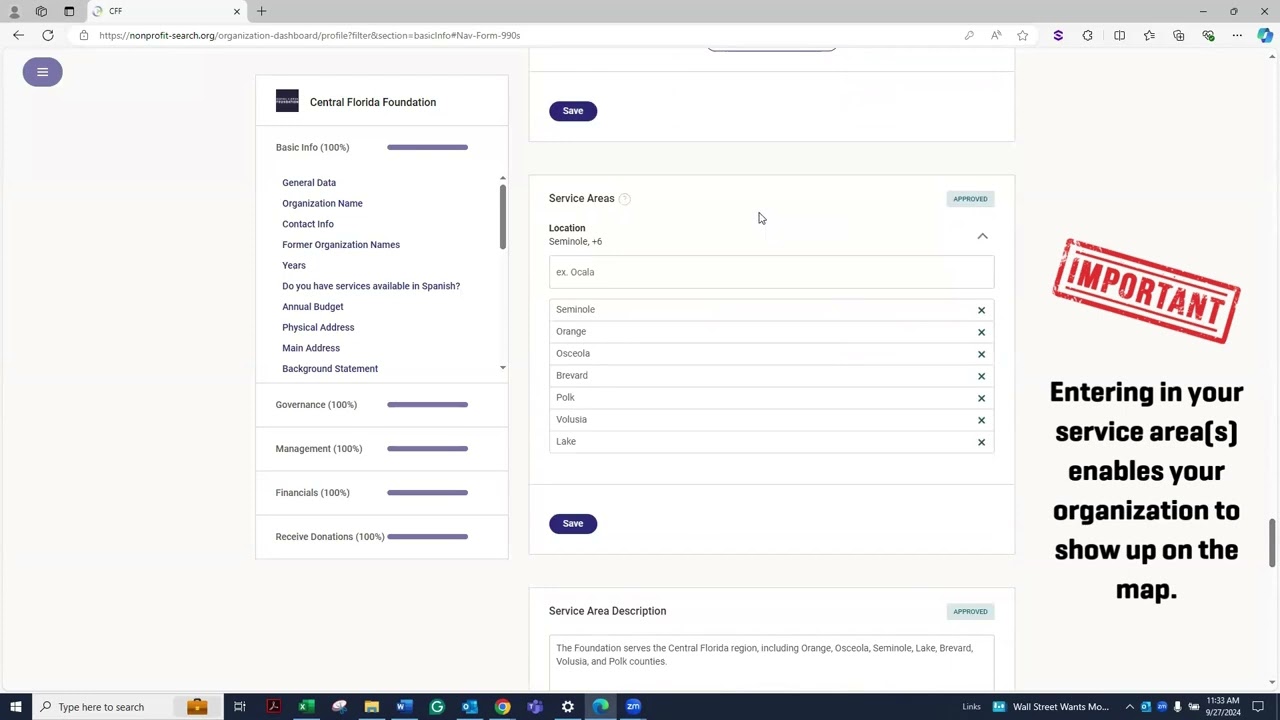This screenshot has width=1280, height=720.
Task: Open General Data in sidebar
Action: click(x=309, y=183)
